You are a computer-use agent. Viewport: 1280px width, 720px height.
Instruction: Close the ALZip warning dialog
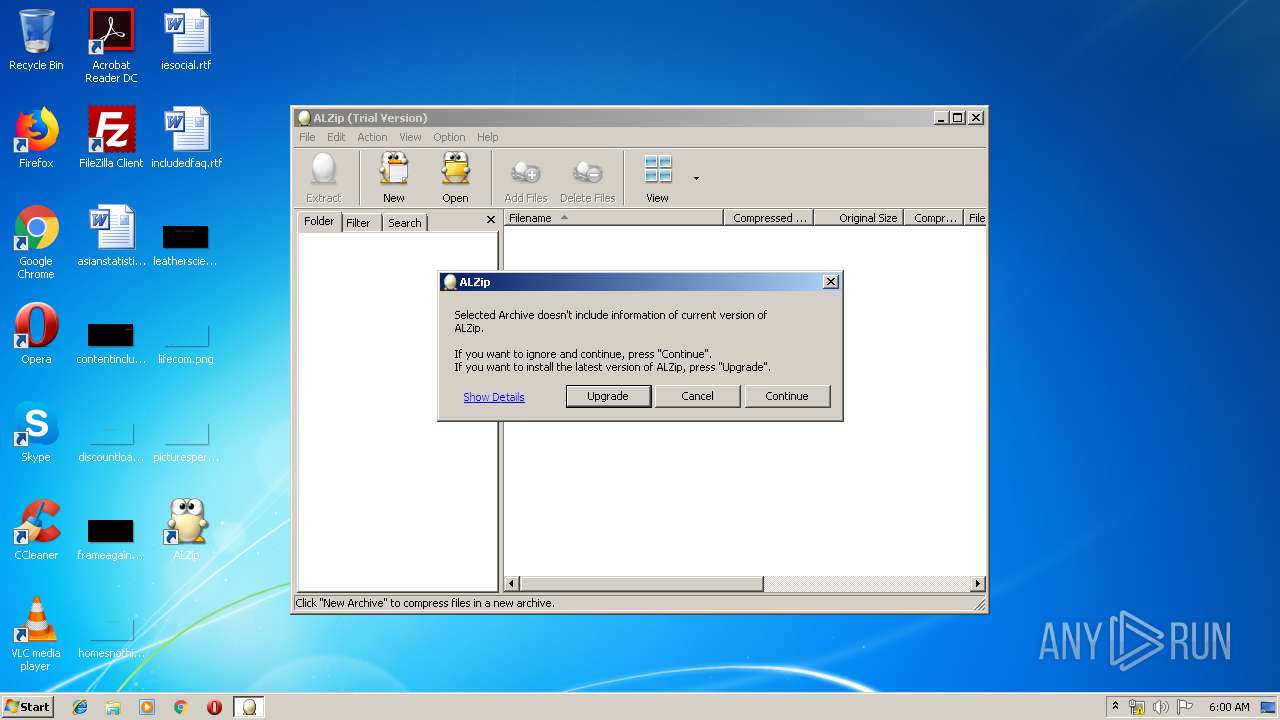point(830,282)
